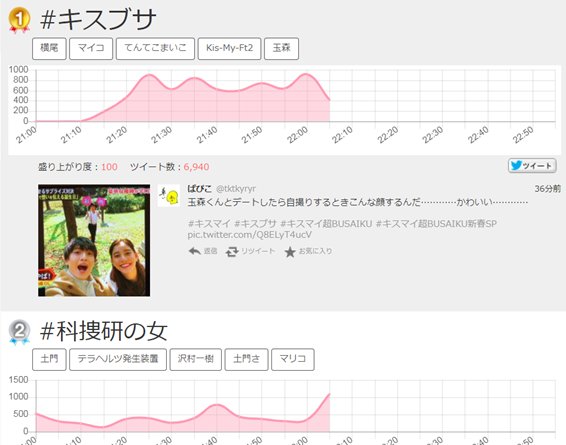Select the マリコ keyword tag
This screenshot has width=566, height=445.
click(293, 359)
